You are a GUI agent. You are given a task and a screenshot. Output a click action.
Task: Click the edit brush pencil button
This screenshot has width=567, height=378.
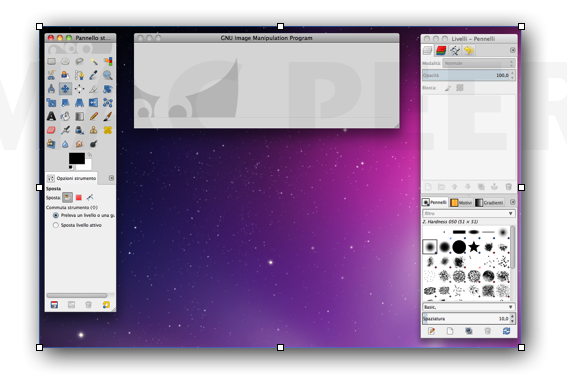tap(431, 331)
